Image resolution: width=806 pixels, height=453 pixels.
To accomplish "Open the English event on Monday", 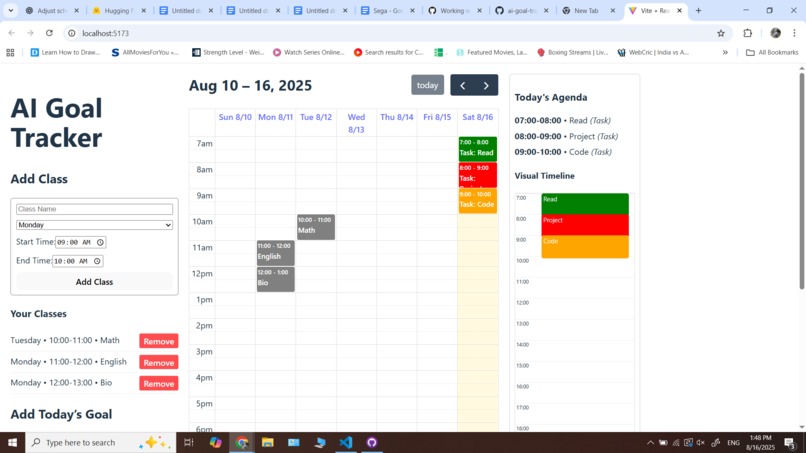I will [276, 253].
